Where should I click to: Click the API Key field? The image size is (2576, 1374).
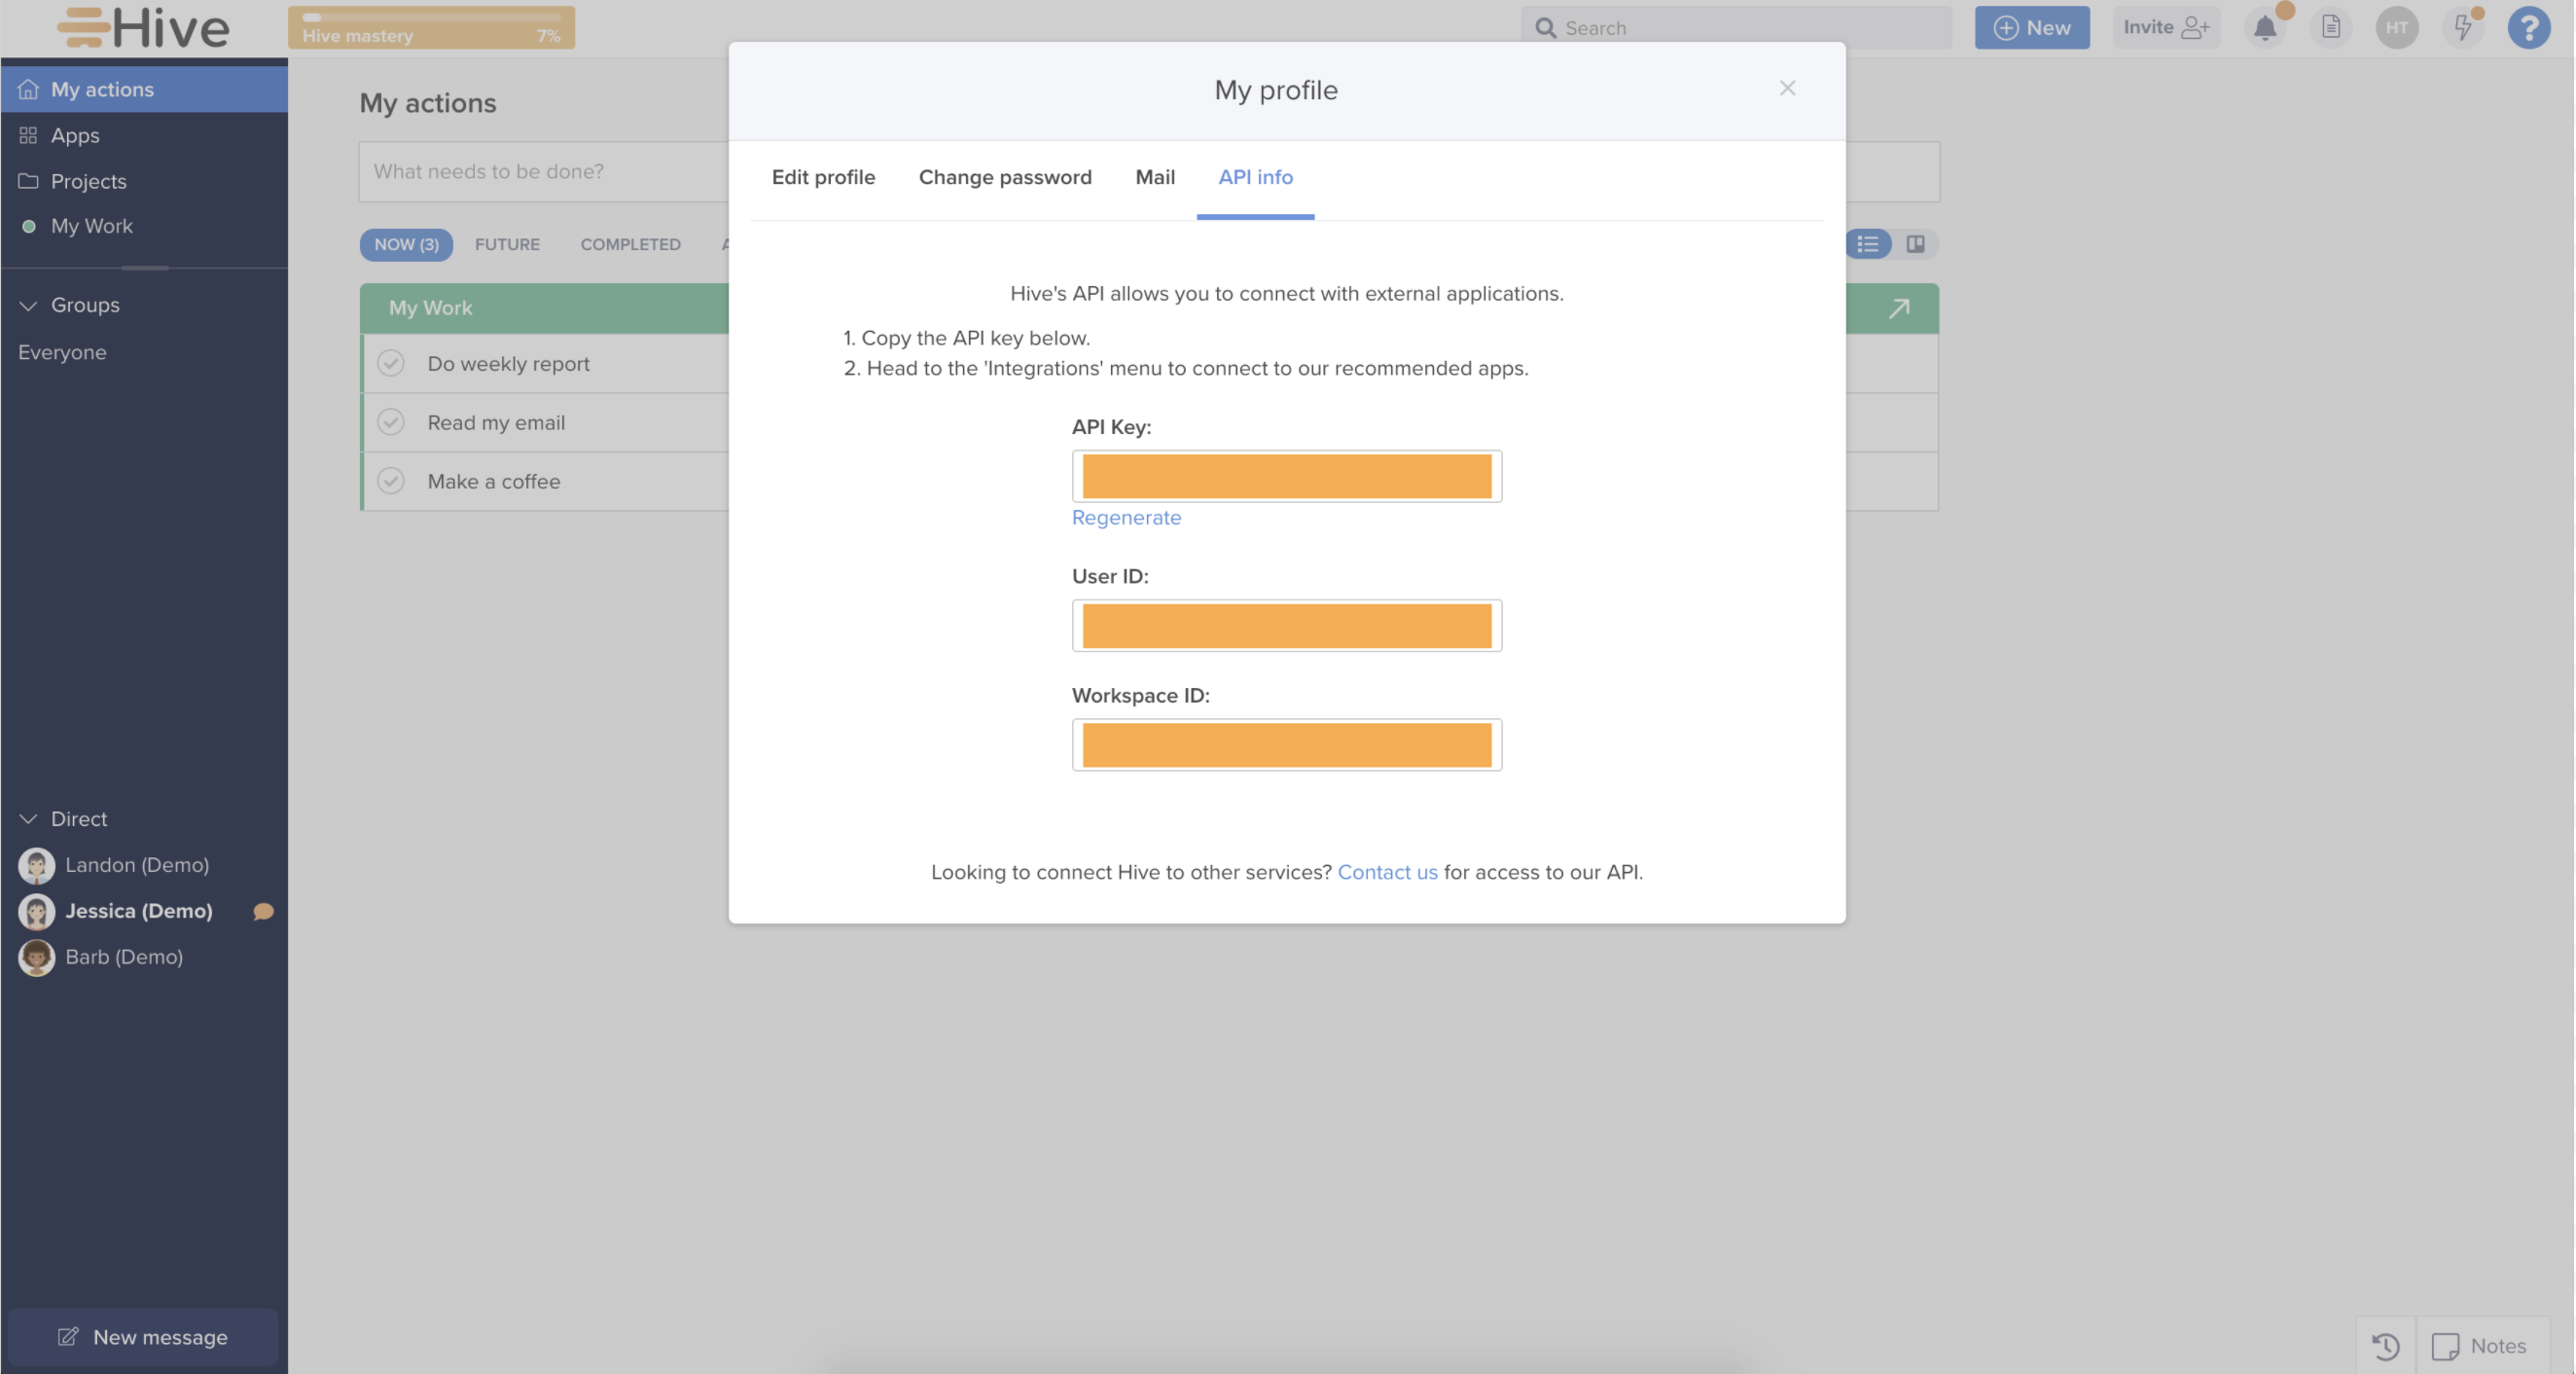[1286, 476]
